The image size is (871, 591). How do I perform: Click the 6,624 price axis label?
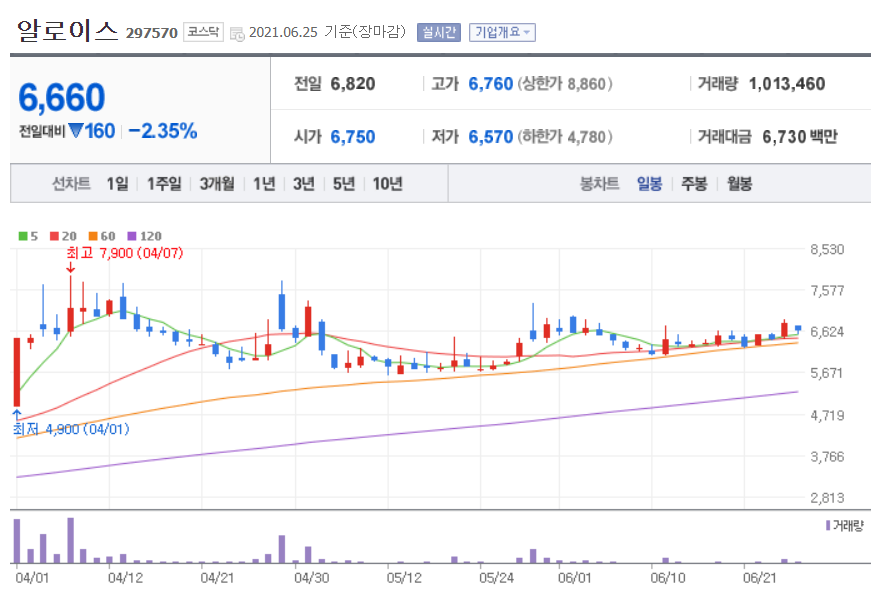(827, 332)
